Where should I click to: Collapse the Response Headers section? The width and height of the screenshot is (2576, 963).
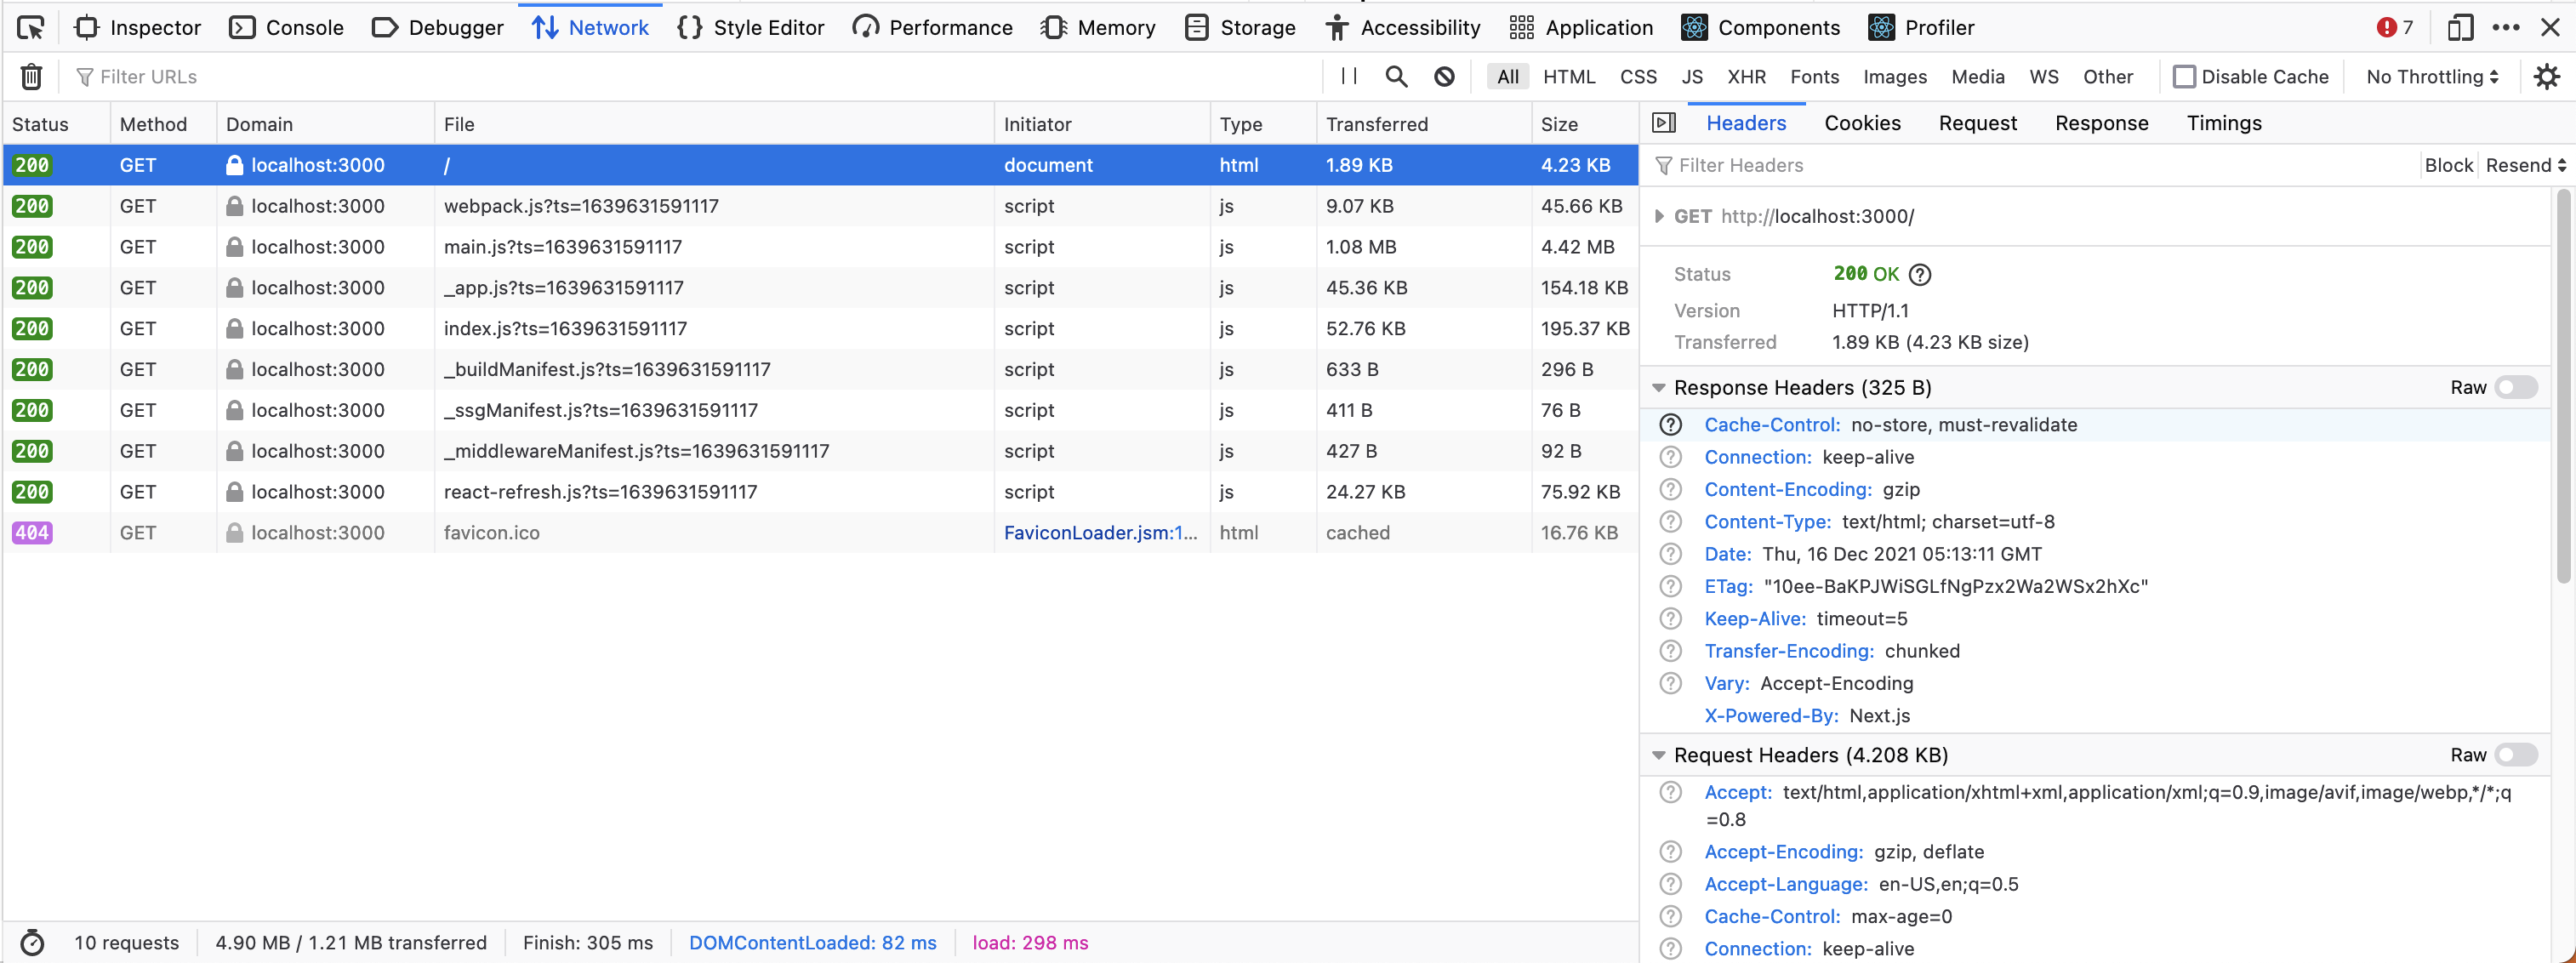tap(1659, 388)
